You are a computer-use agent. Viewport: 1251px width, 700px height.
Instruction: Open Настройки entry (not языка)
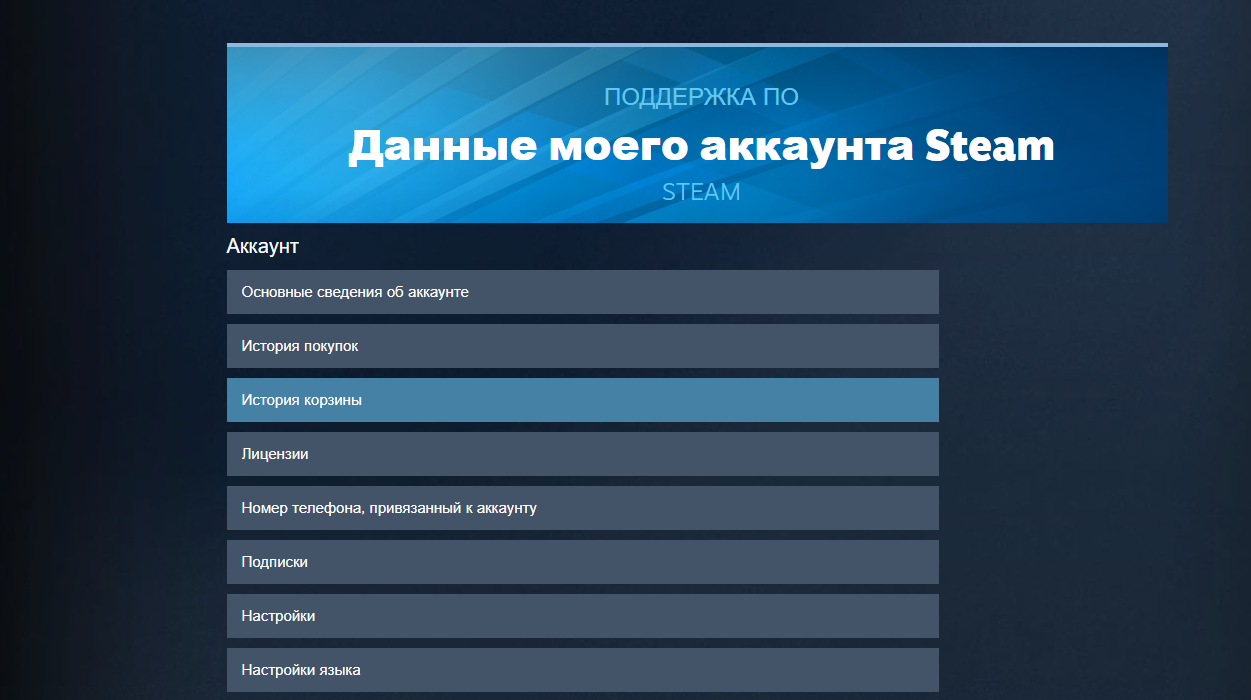(x=582, y=616)
